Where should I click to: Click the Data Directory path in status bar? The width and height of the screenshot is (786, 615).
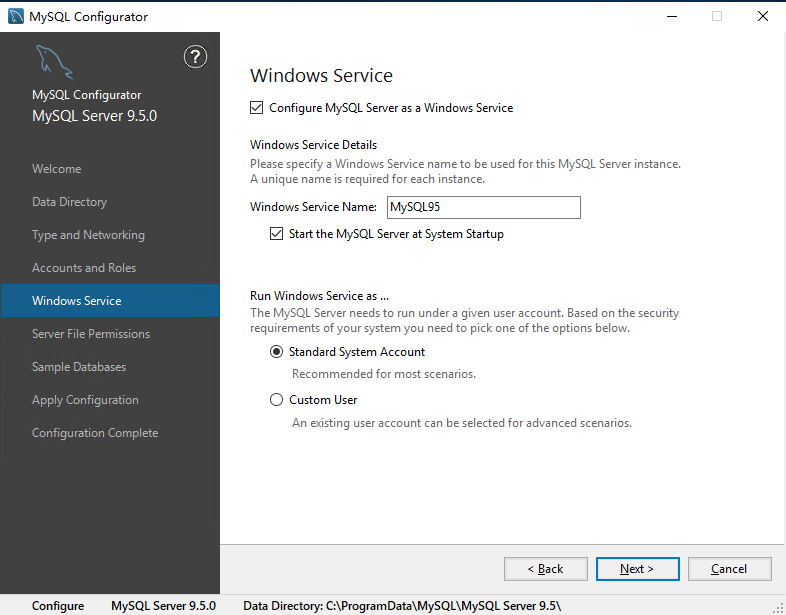pyautogui.click(x=402, y=605)
